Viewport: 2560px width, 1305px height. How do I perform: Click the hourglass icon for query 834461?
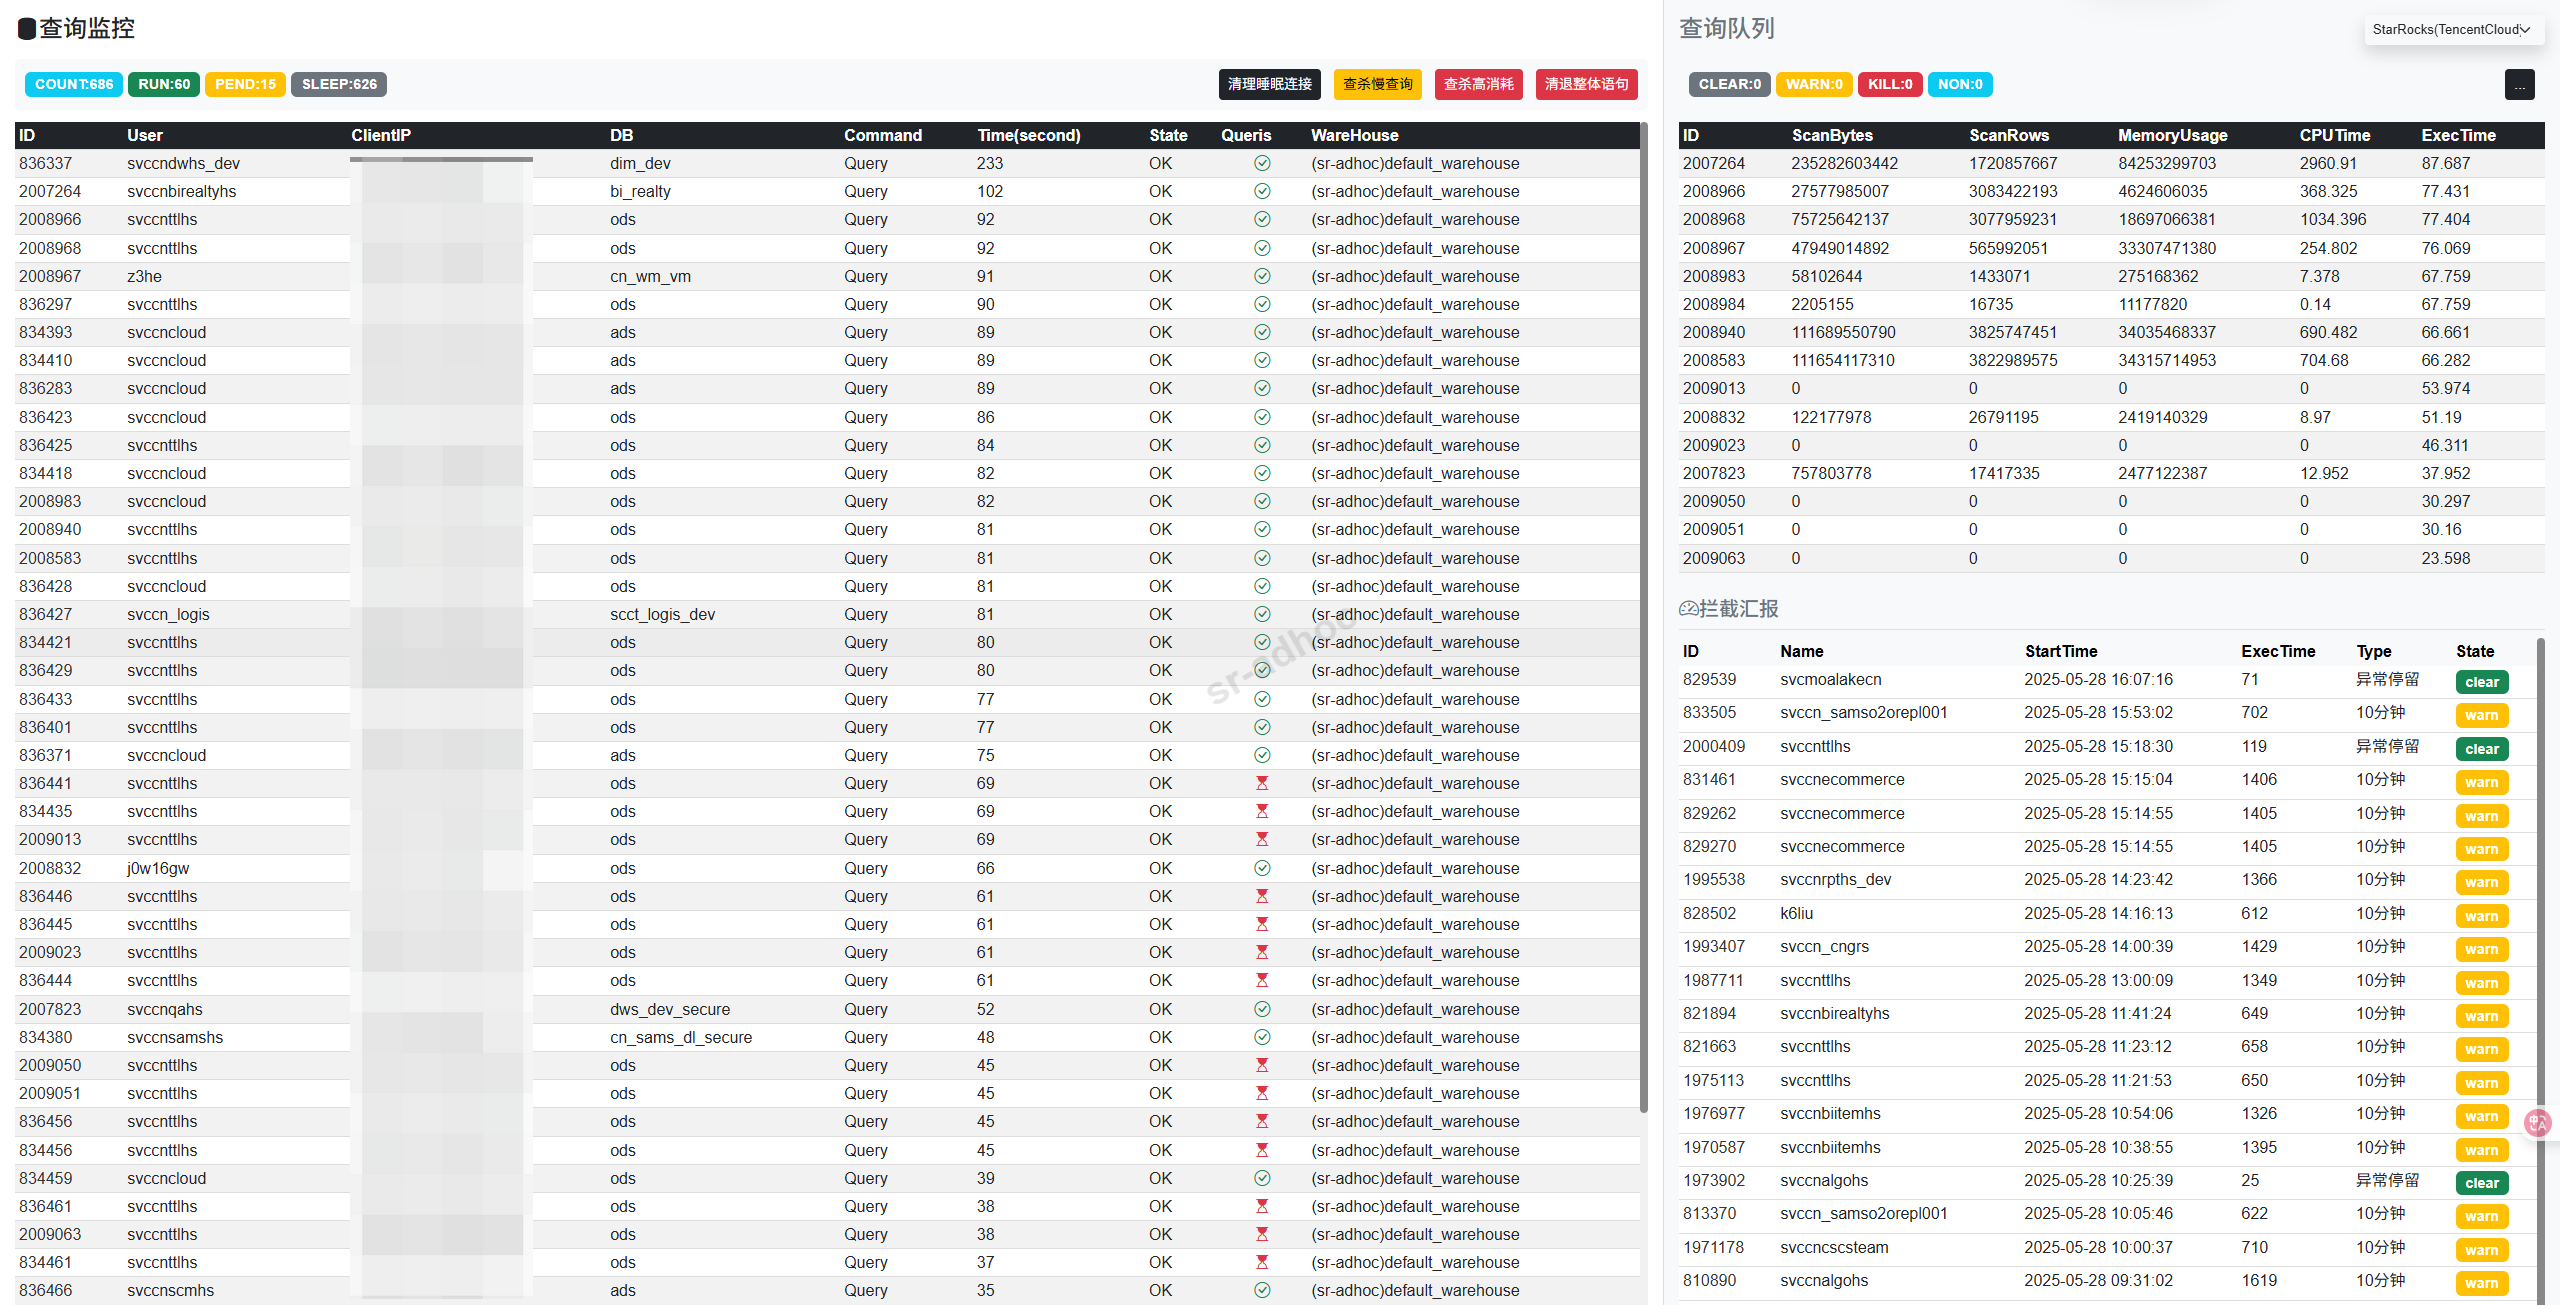(1262, 1262)
